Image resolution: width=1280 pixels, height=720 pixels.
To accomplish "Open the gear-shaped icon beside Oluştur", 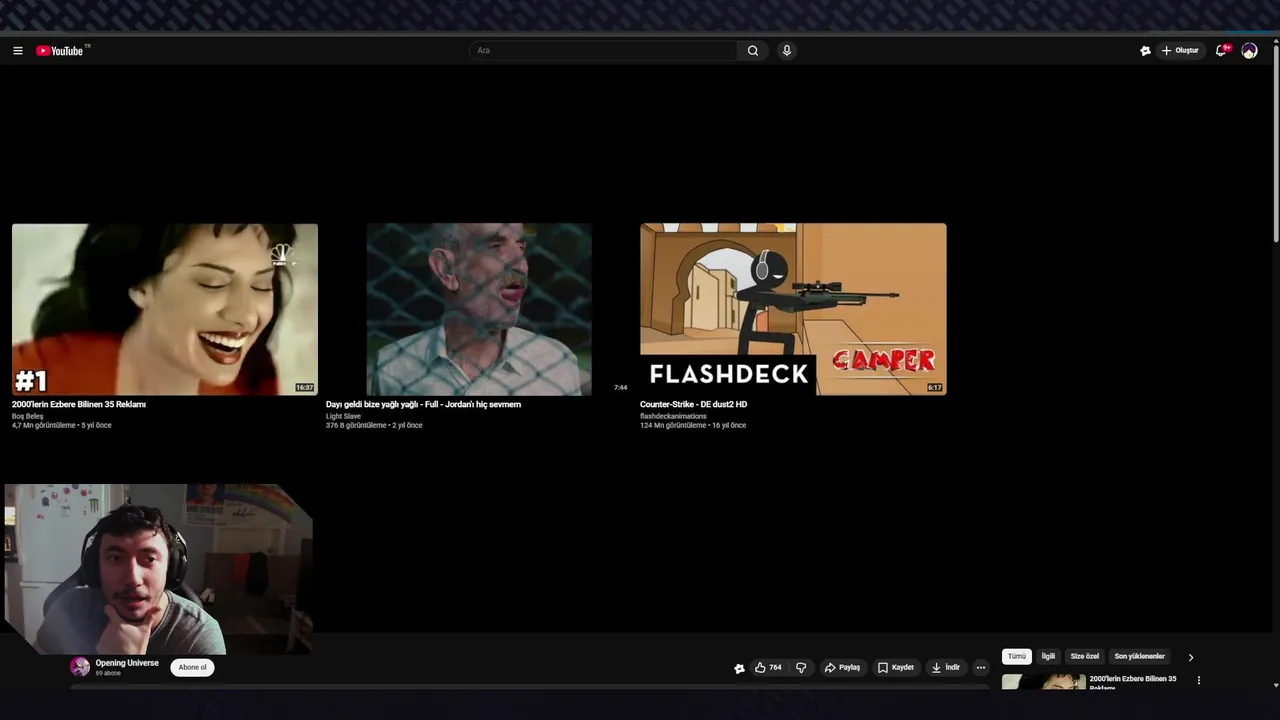I will coord(1145,51).
